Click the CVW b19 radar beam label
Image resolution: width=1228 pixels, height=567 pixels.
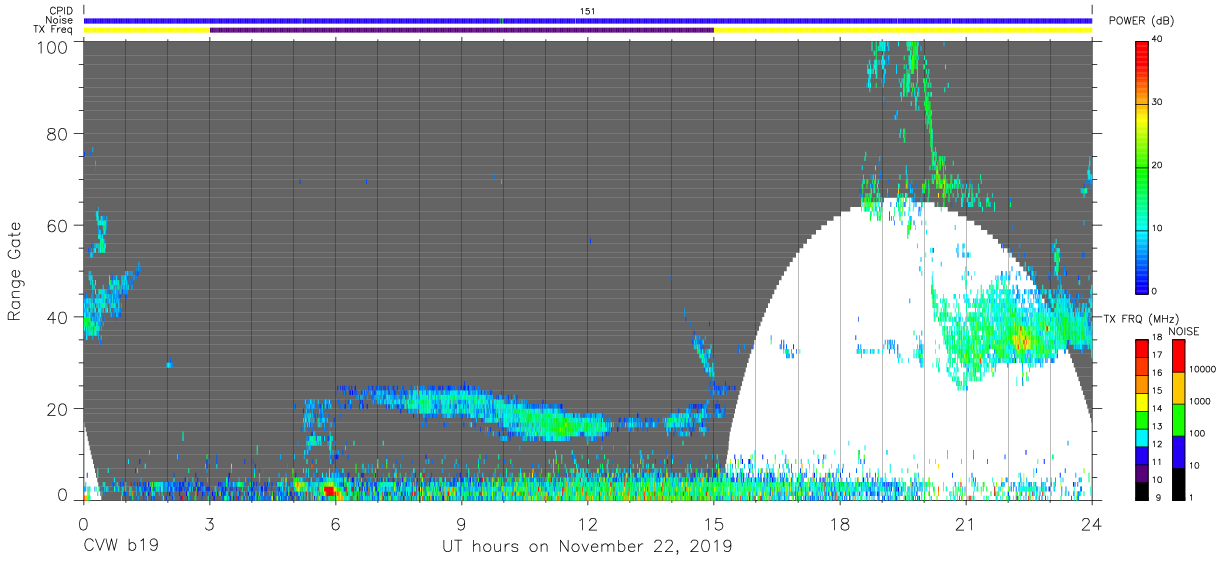[x=121, y=546]
